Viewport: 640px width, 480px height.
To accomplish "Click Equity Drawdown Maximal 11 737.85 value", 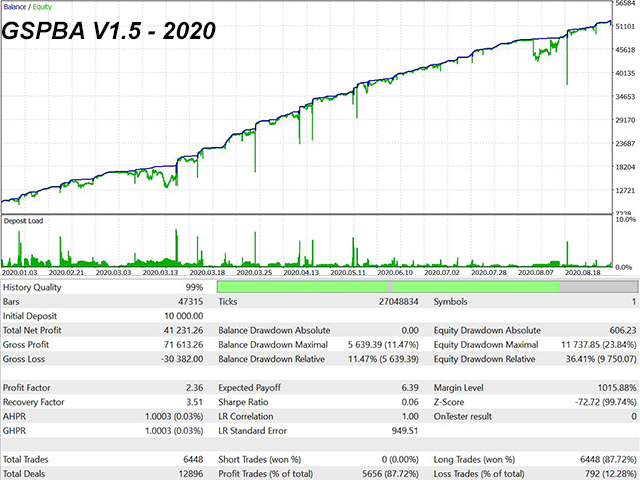I will (x=599, y=345).
